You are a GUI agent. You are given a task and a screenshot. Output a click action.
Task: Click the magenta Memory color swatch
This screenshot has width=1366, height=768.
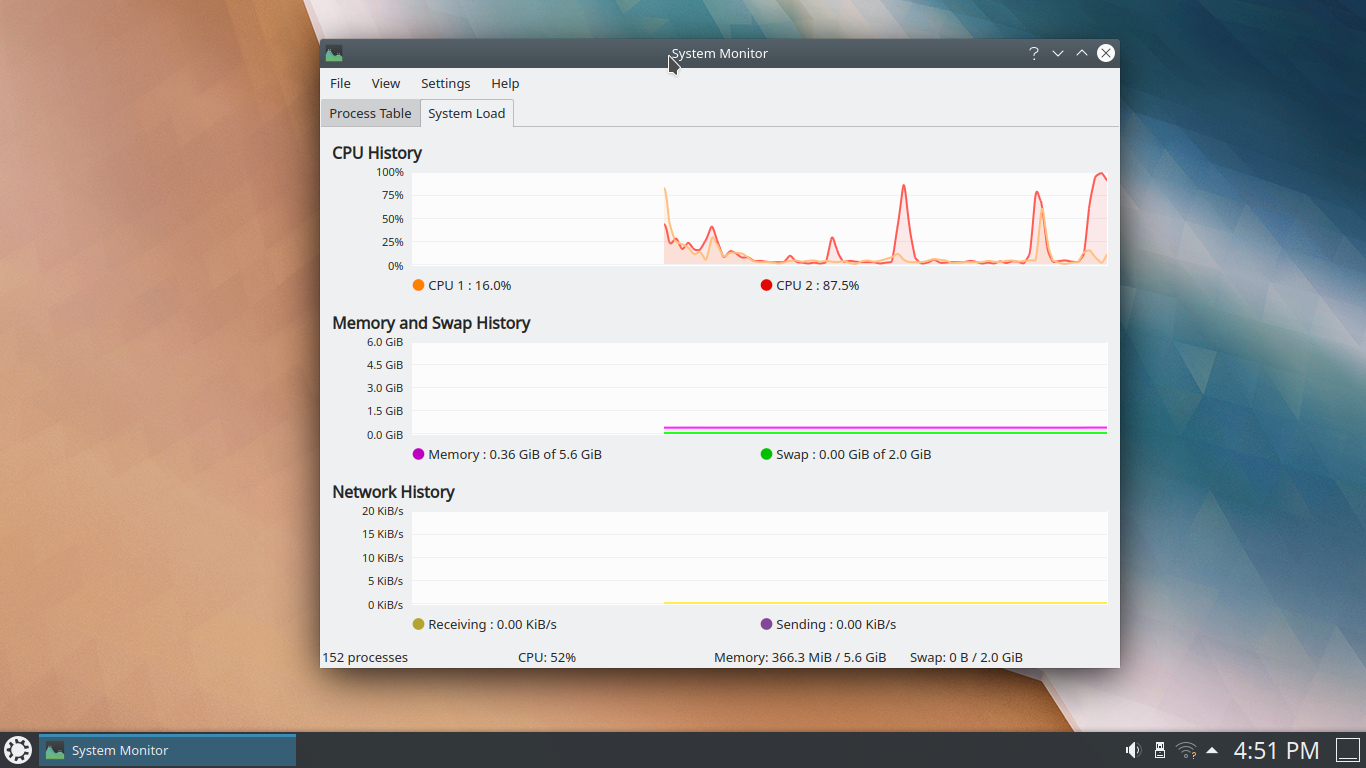418,454
